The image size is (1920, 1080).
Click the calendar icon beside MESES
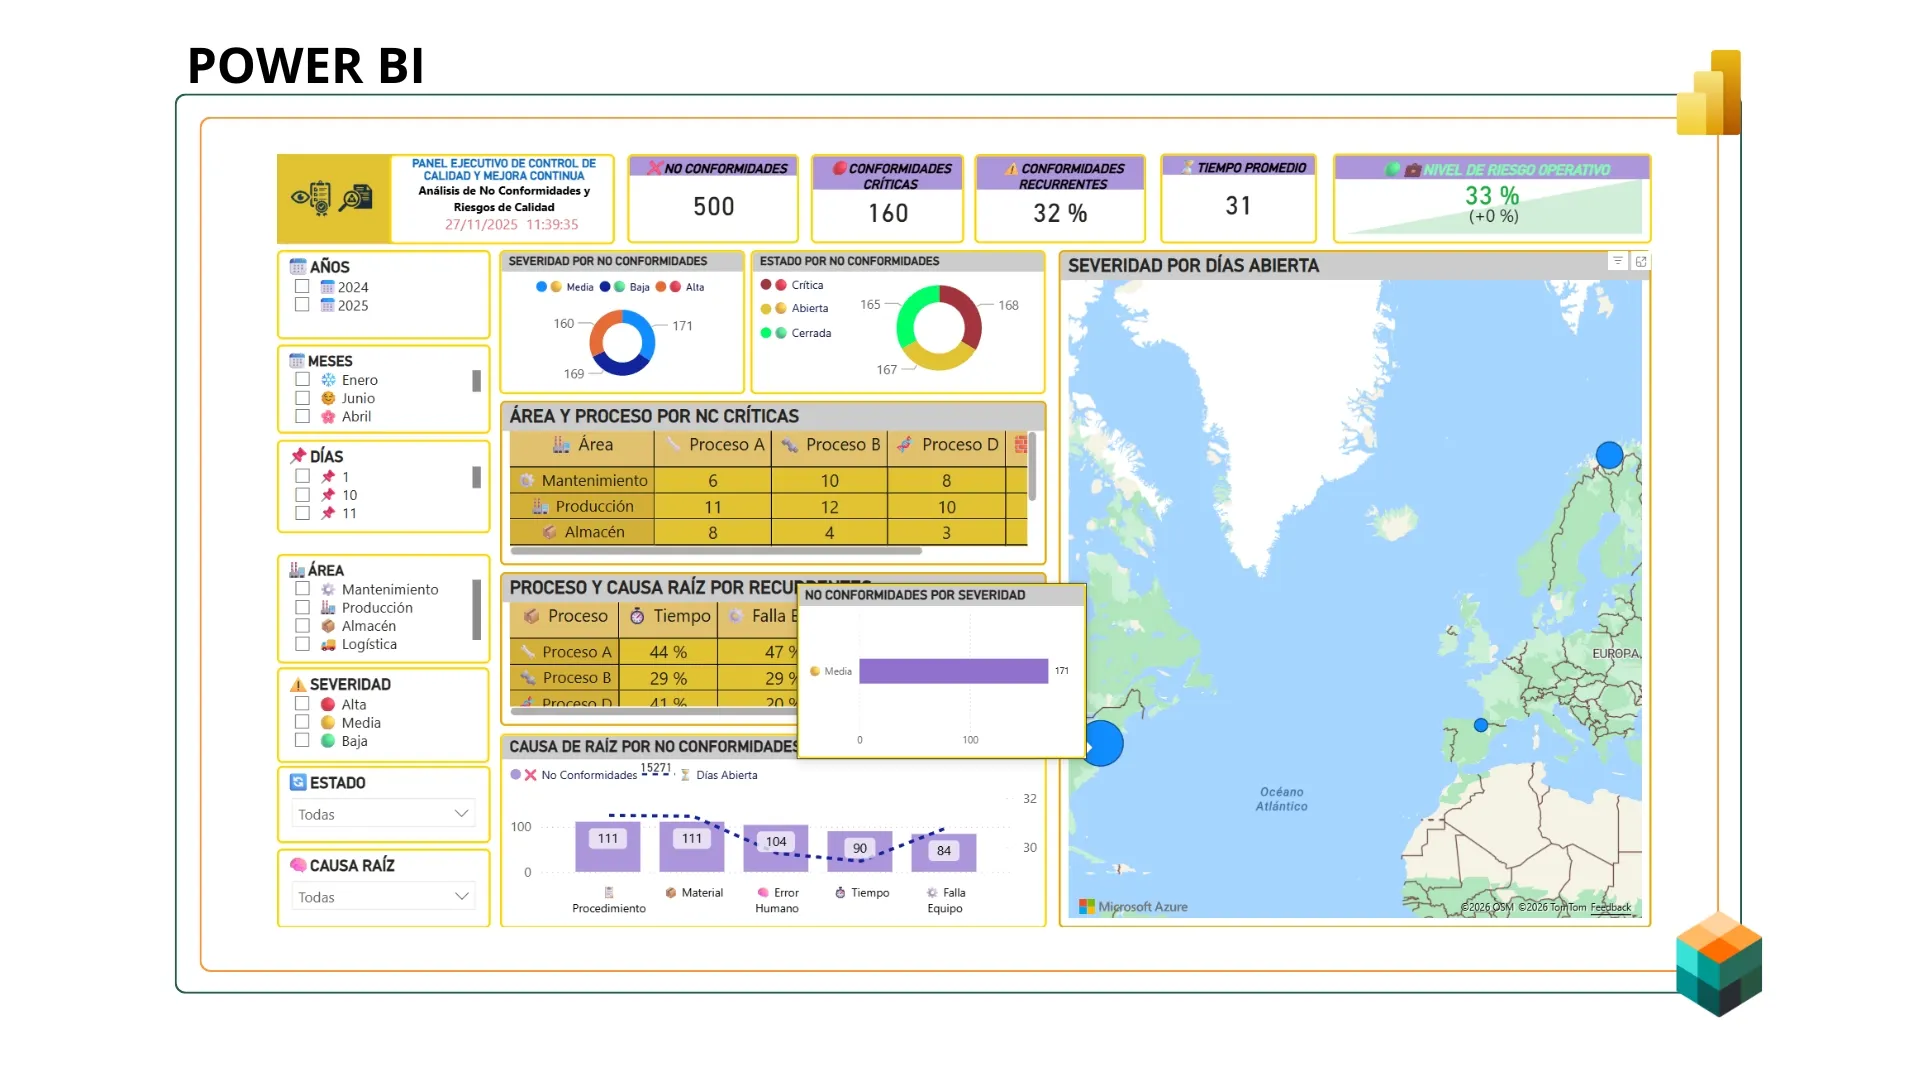click(297, 361)
